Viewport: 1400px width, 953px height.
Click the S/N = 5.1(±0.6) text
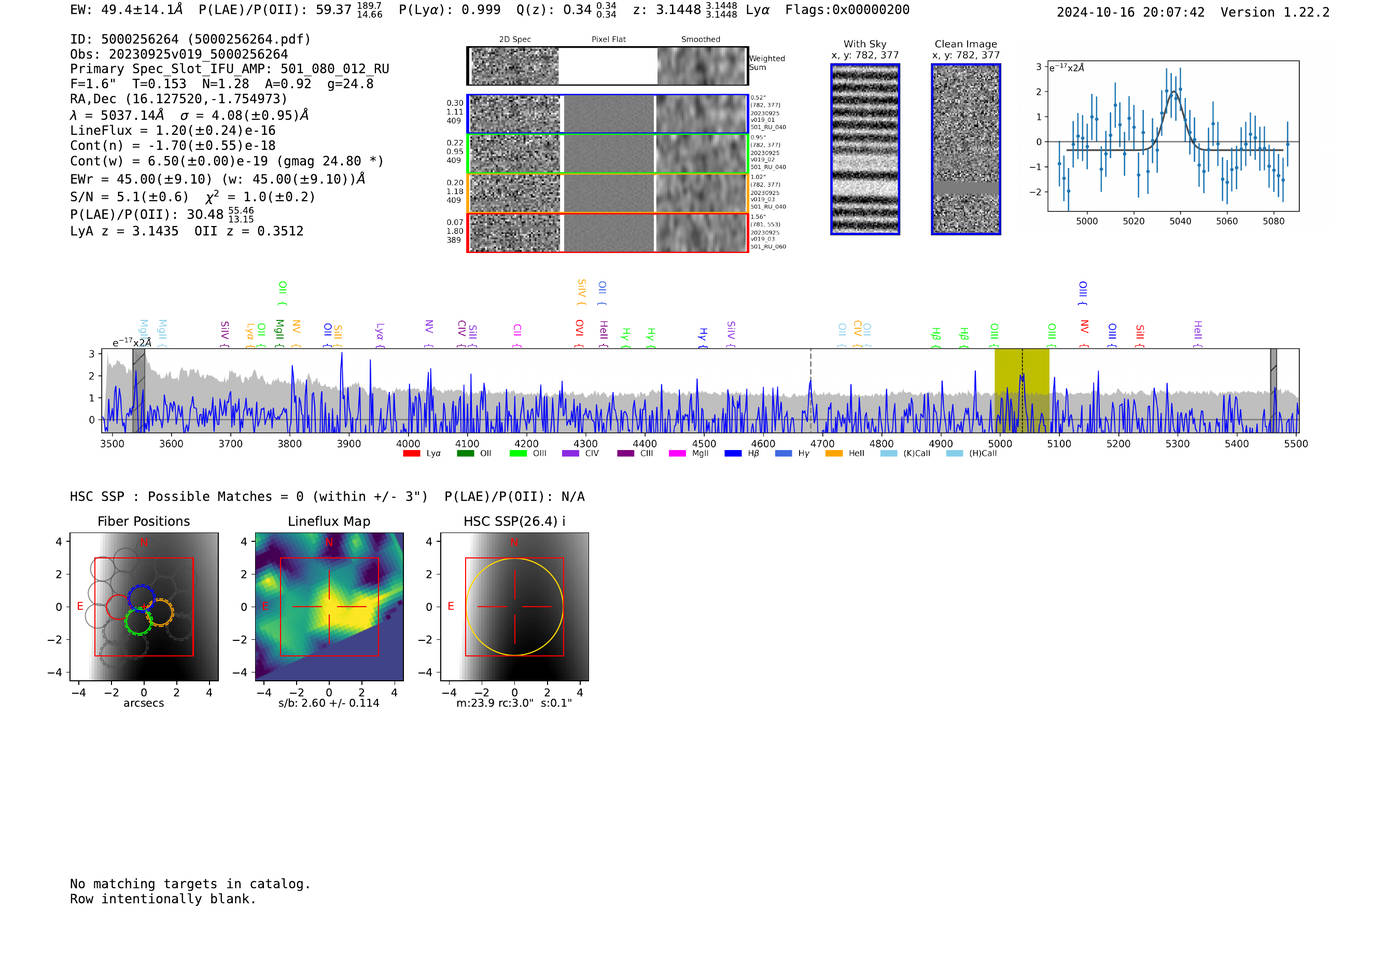129,197
